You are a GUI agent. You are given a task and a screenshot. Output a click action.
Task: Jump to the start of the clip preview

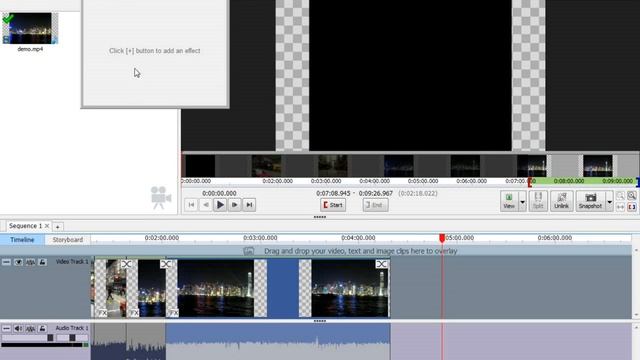pyautogui.click(x=191, y=205)
